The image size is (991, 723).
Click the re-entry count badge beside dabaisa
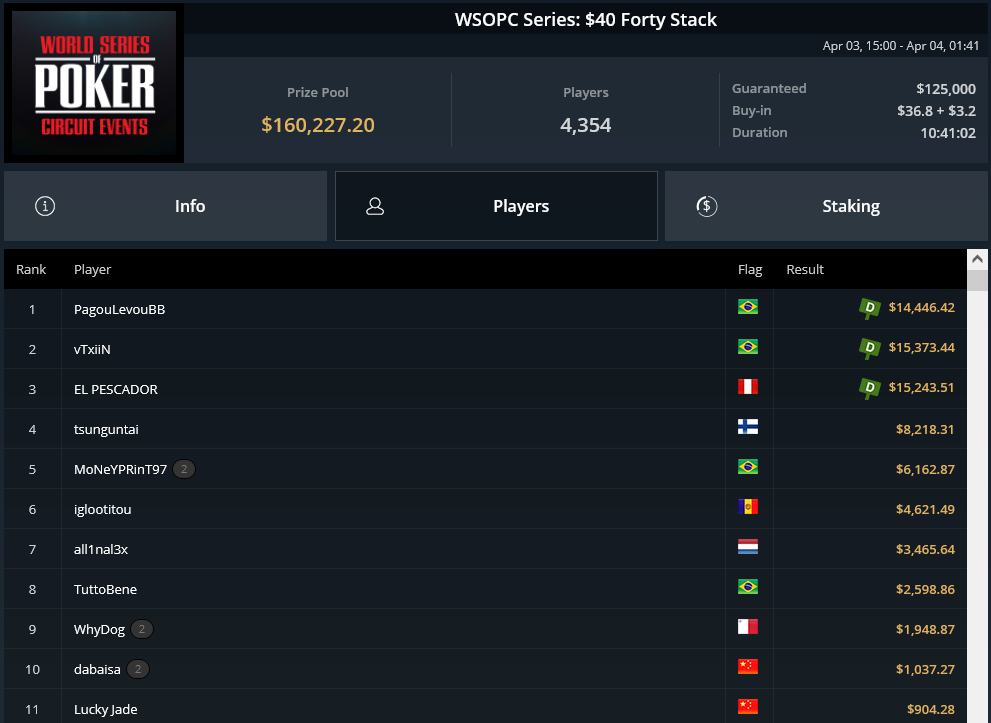138,669
